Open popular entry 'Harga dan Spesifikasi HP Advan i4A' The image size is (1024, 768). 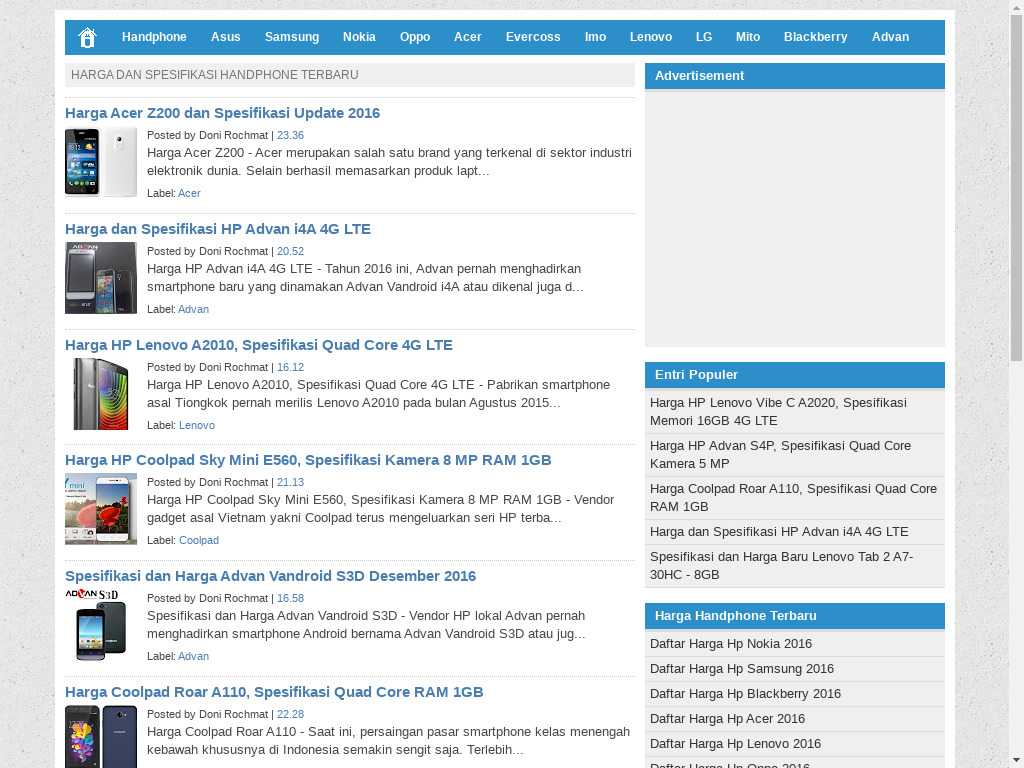pyautogui.click(x=778, y=532)
